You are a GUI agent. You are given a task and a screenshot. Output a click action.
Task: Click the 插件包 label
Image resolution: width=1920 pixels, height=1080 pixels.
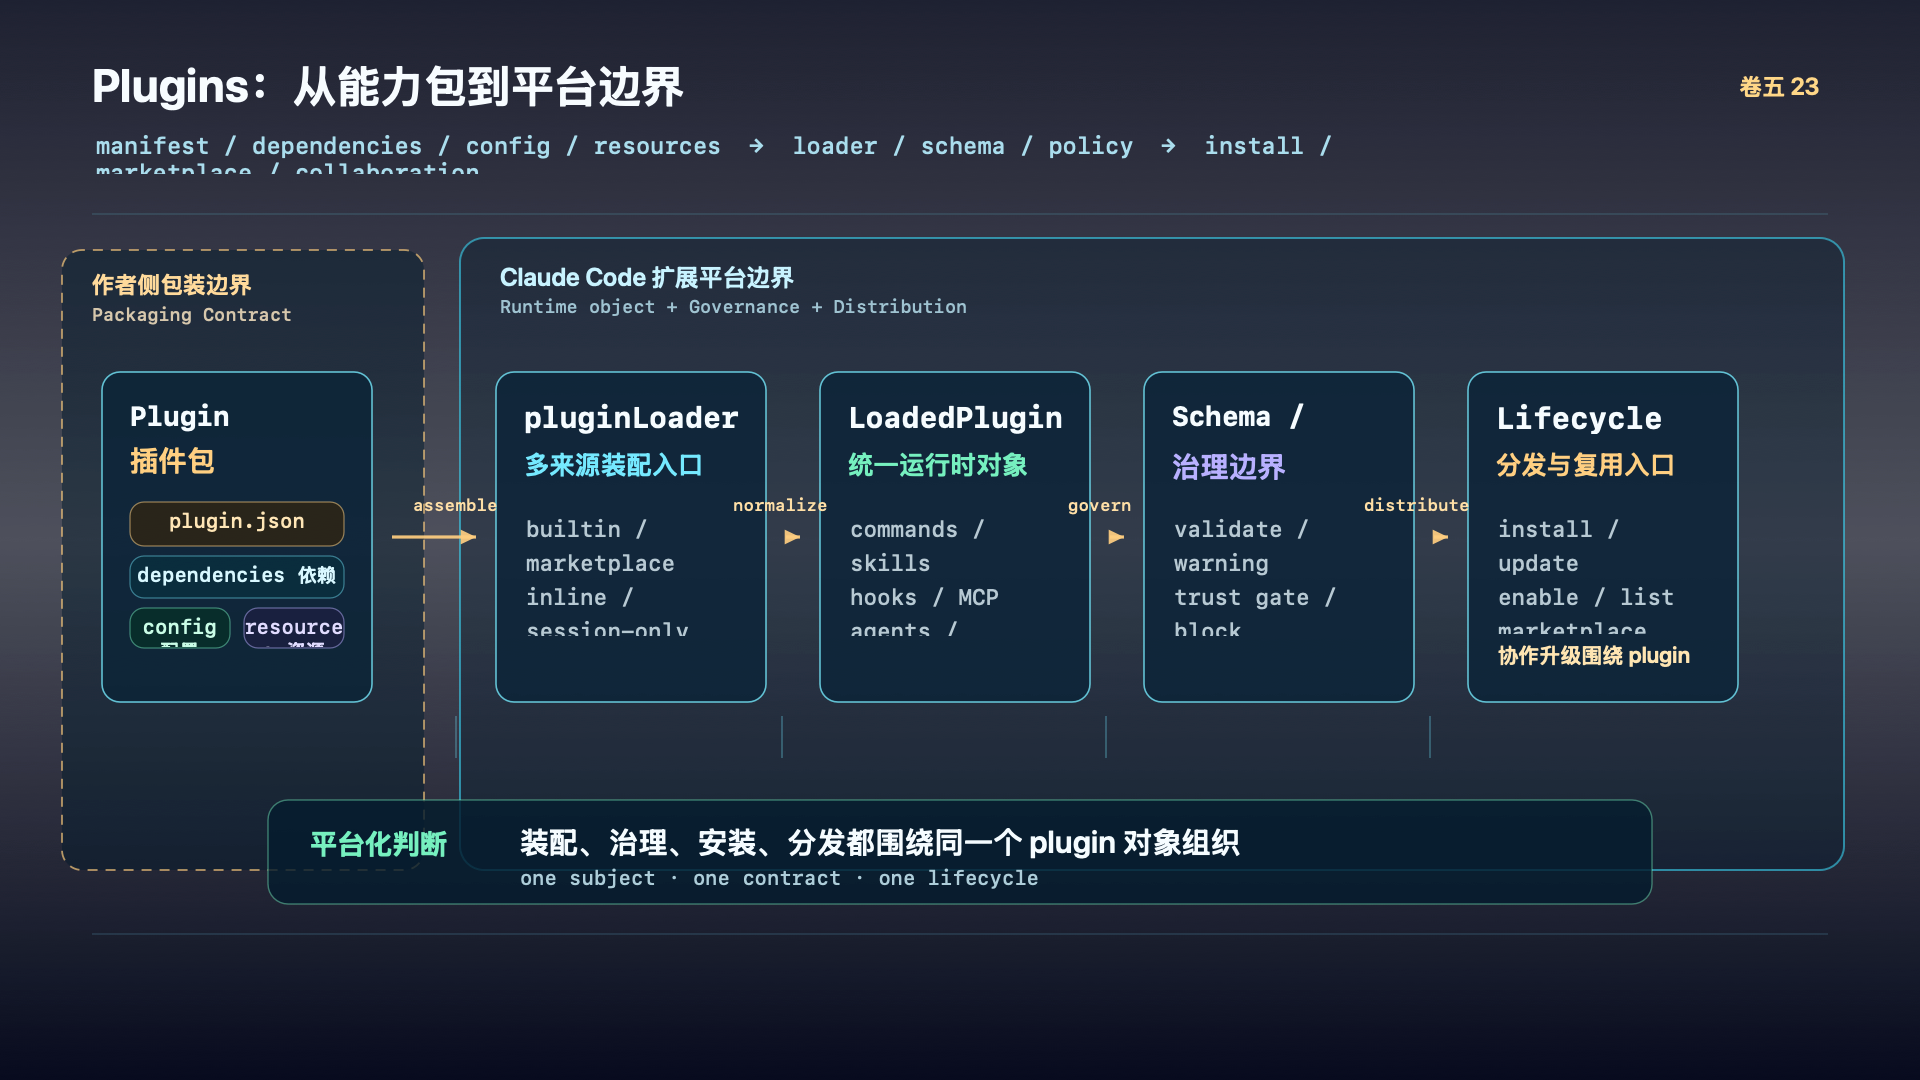coord(172,461)
